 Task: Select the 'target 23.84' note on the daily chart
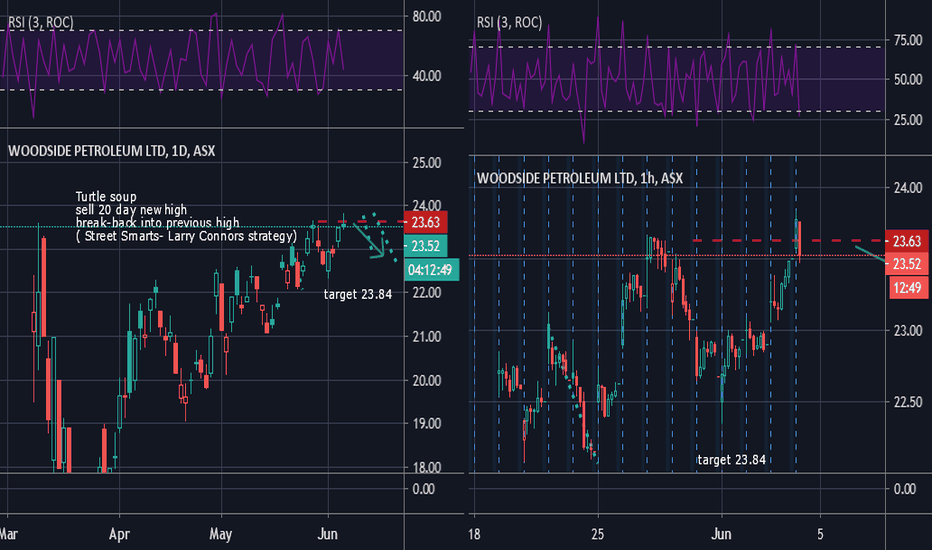pyautogui.click(x=358, y=294)
